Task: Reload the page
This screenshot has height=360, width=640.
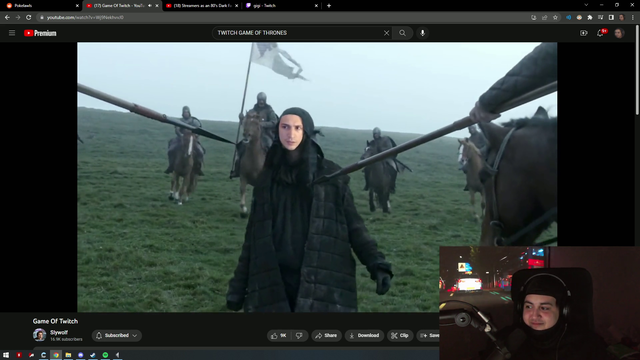Action: (x=29, y=18)
